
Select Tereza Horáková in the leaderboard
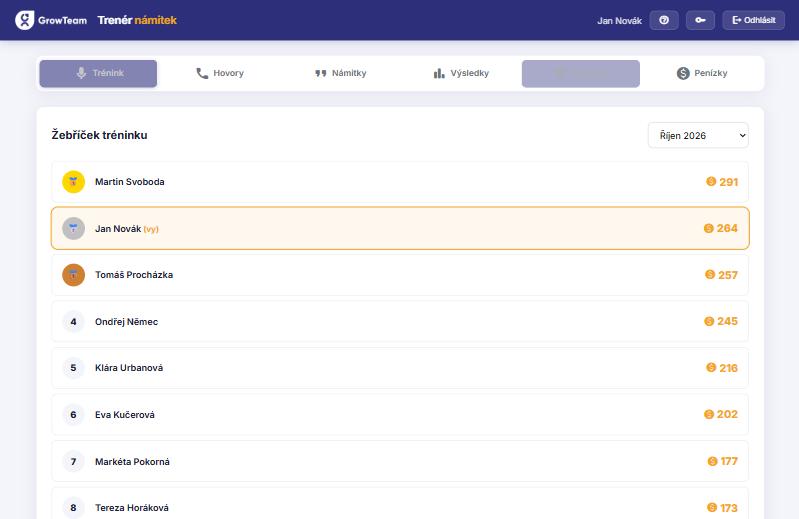tap(132, 508)
